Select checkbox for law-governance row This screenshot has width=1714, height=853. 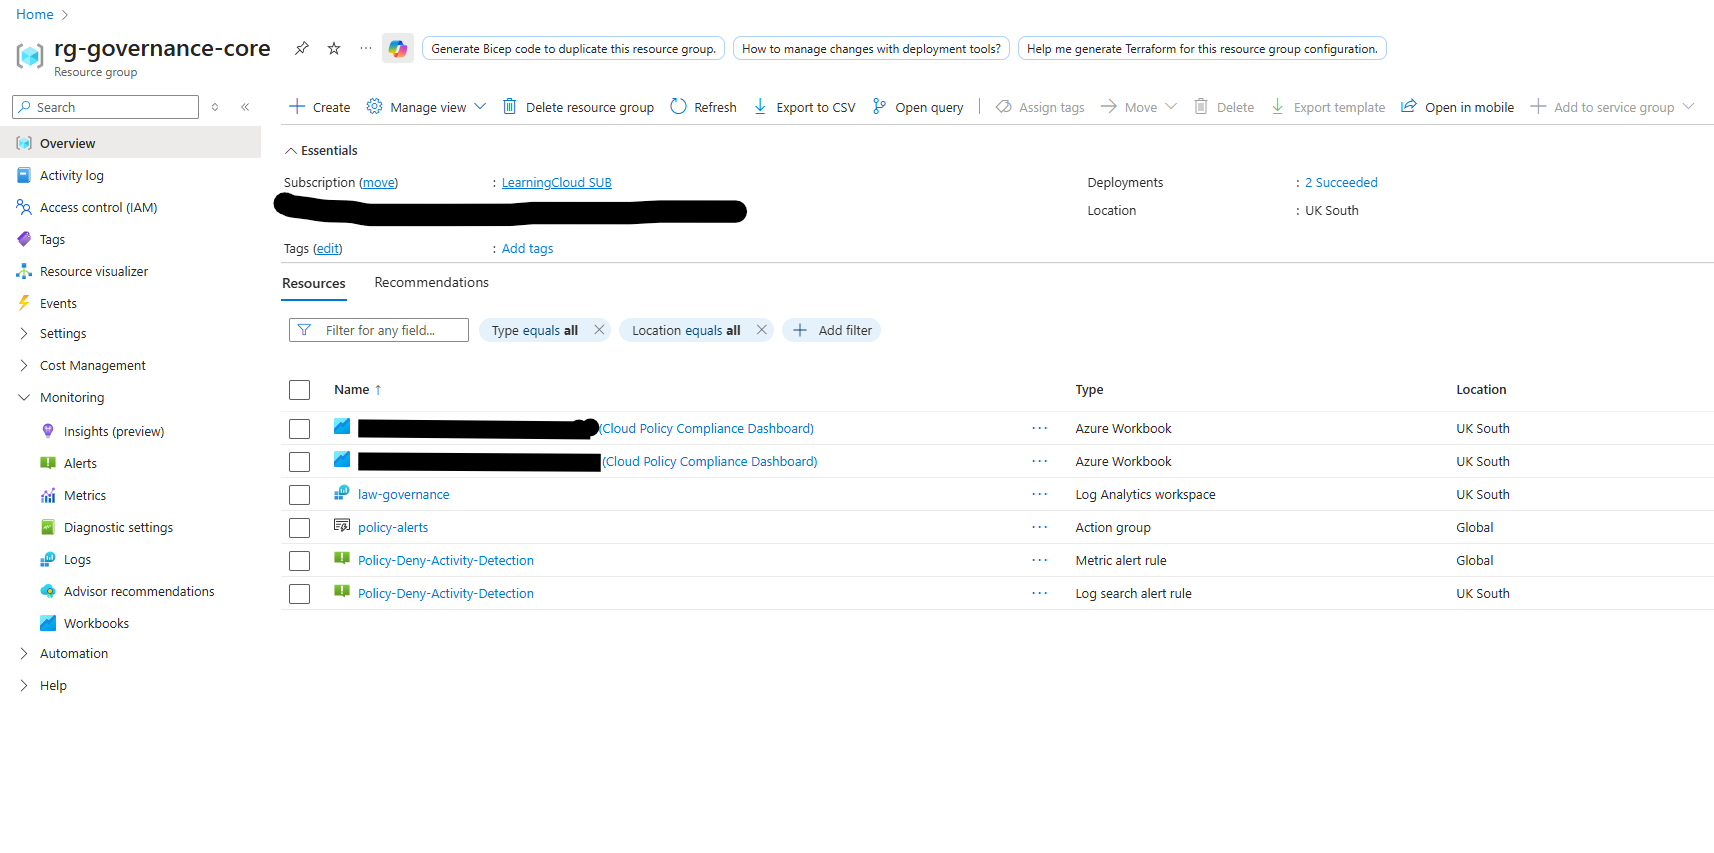click(299, 495)
